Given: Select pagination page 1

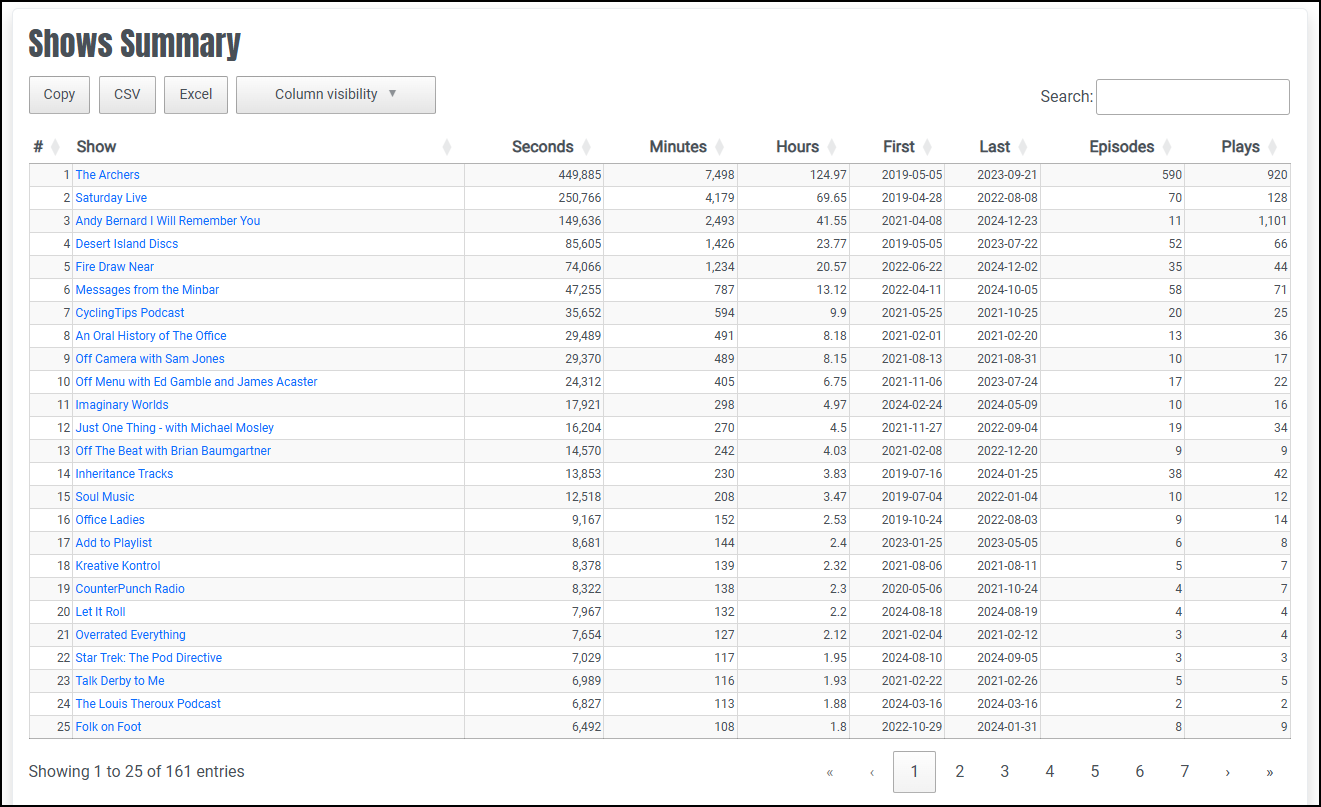Looking at the screenshot, I should [914, 772].
